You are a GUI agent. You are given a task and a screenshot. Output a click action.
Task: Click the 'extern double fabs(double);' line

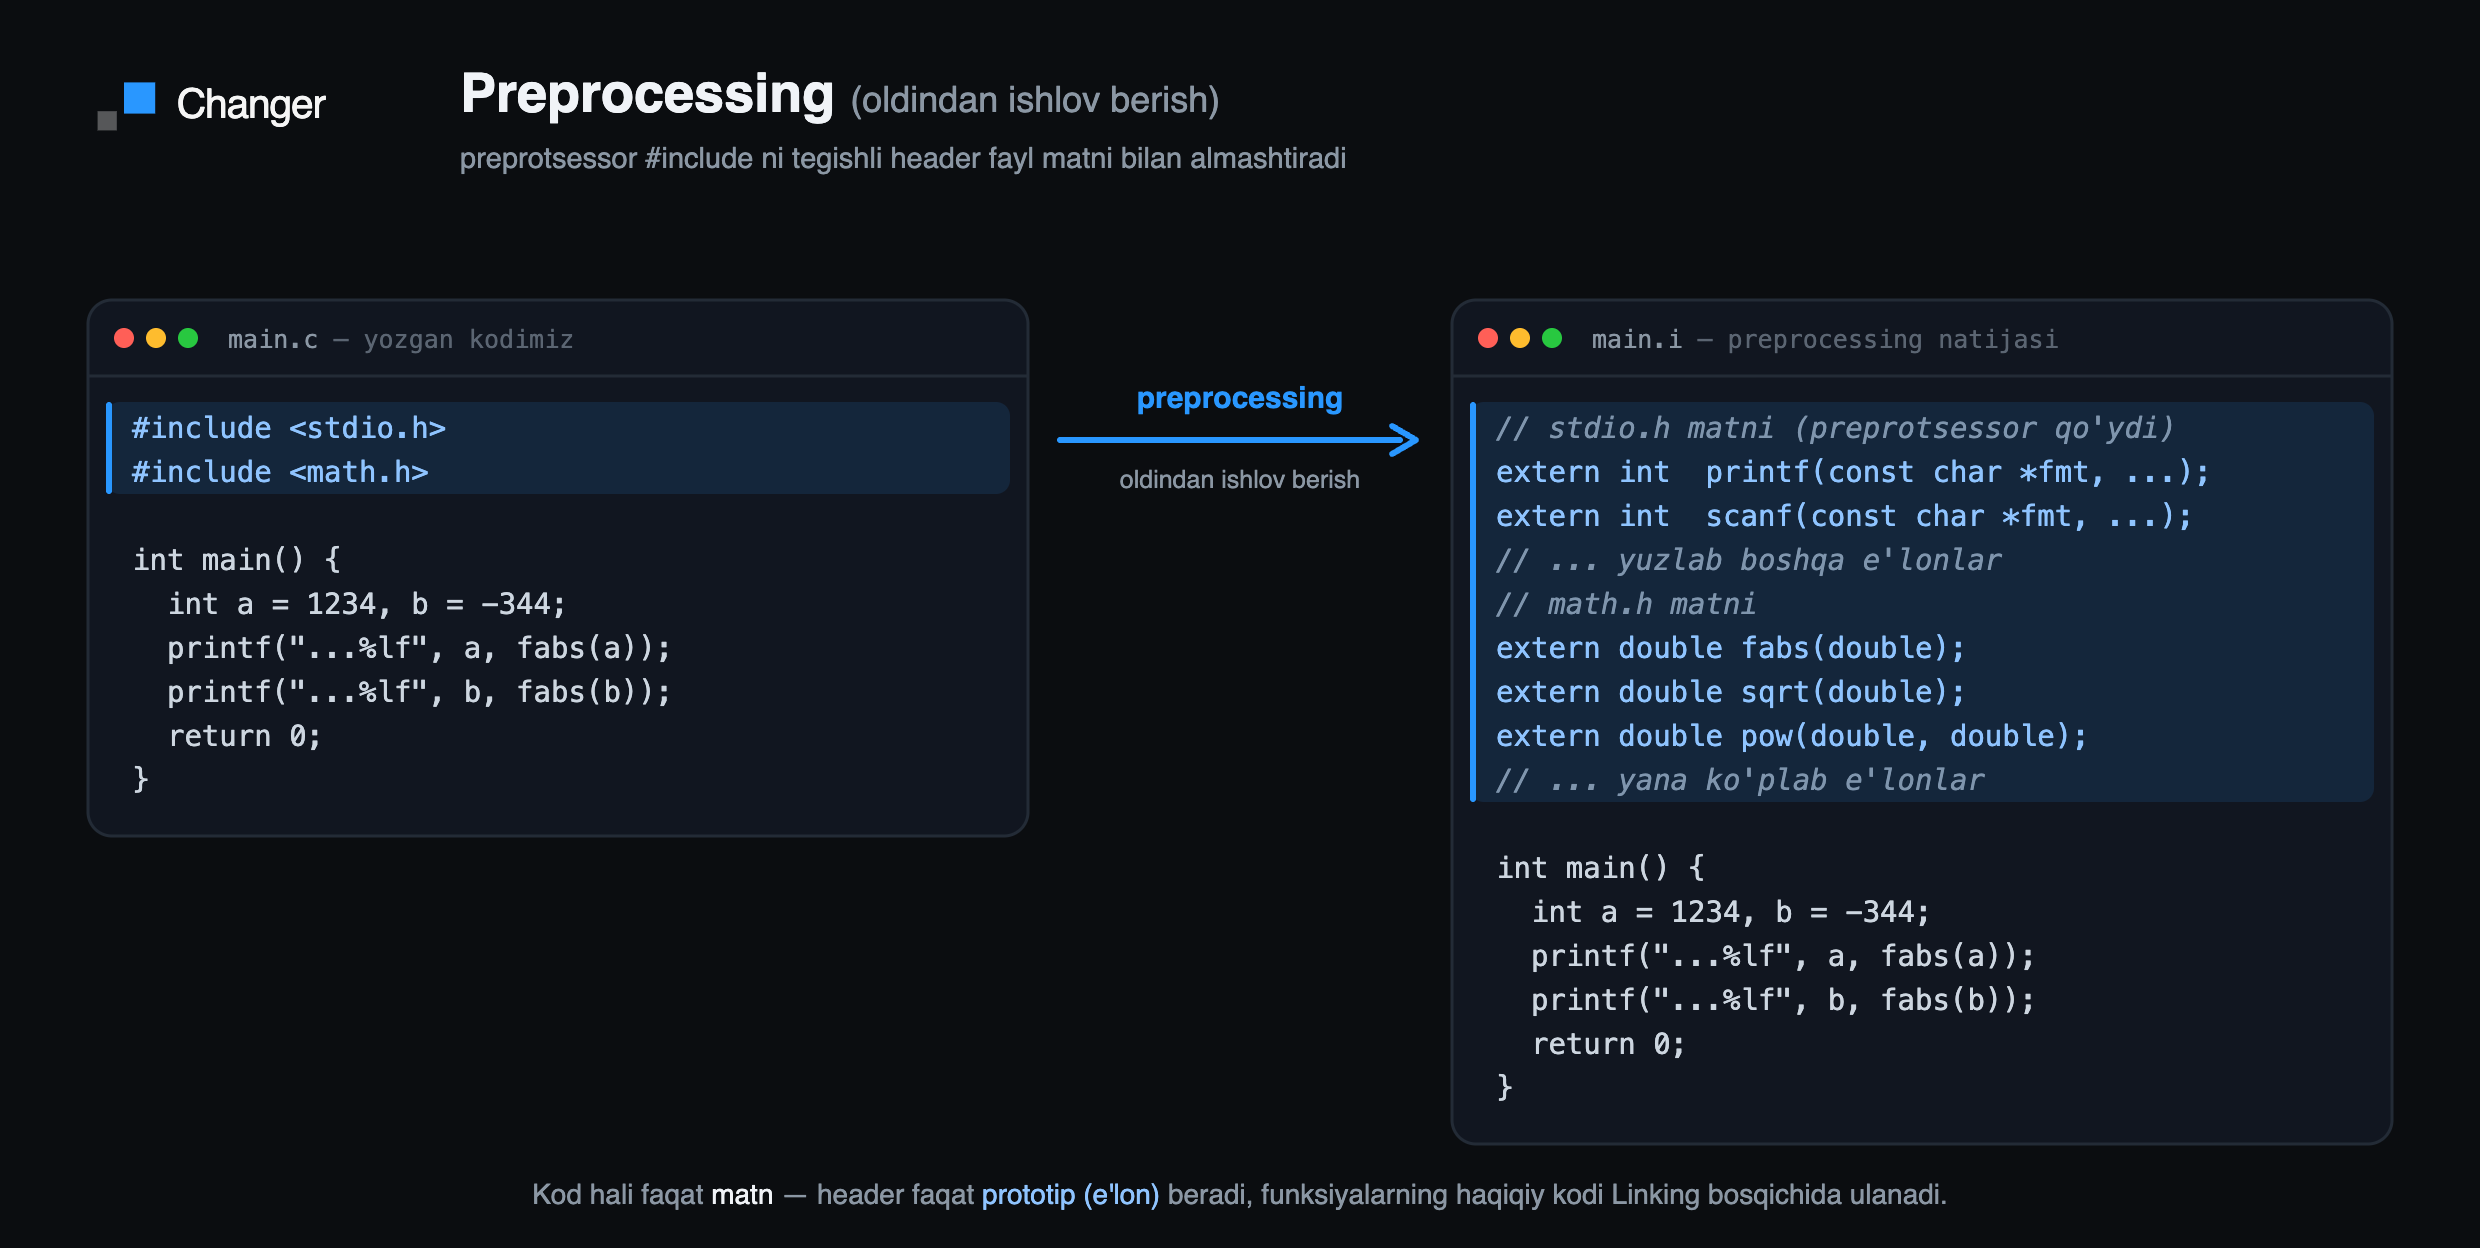1730,648
